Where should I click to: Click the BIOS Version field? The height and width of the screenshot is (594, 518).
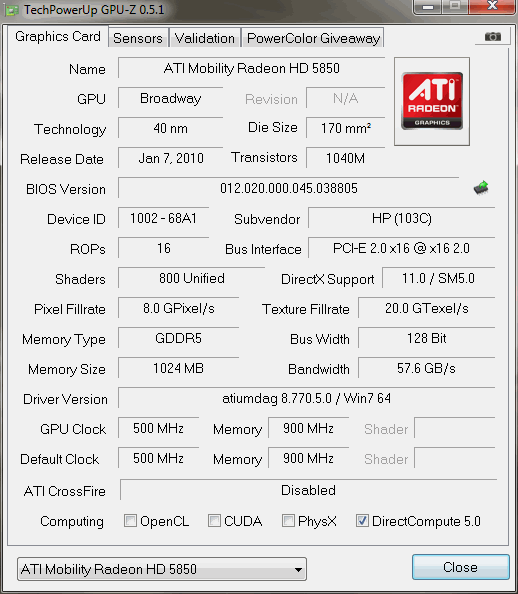coord(289,188)
